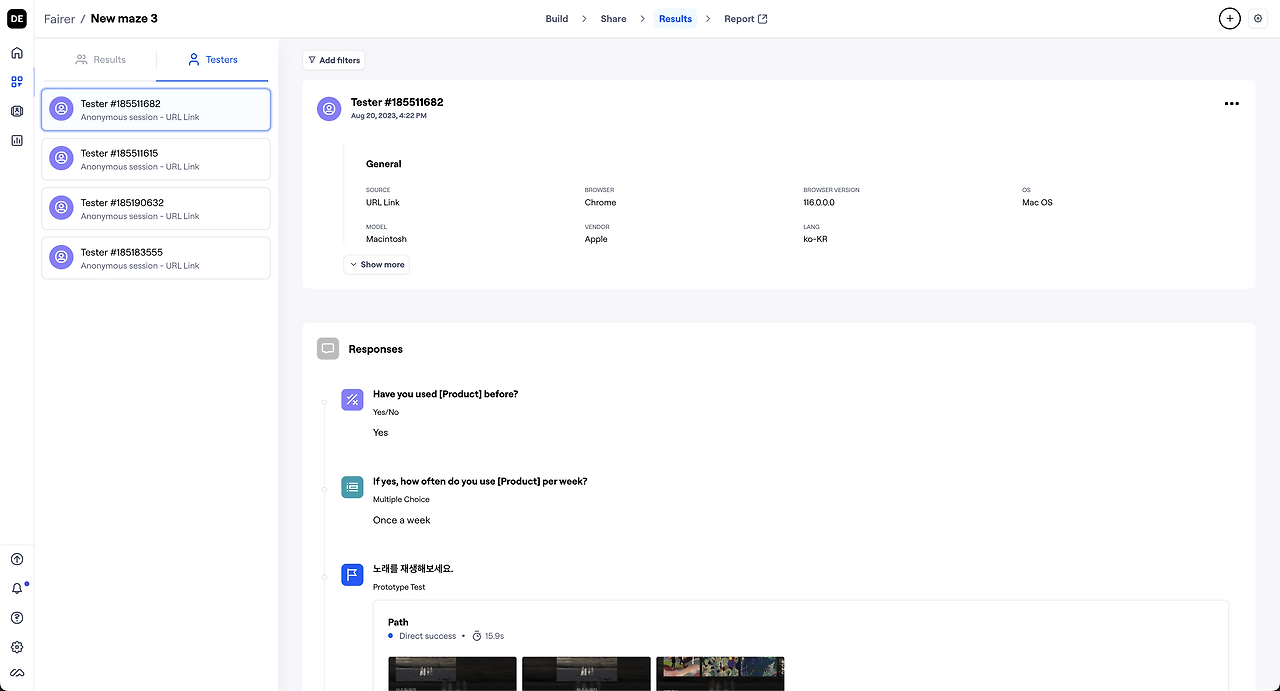
Task: Switch to the Testers tab
Action: point(213,60)
